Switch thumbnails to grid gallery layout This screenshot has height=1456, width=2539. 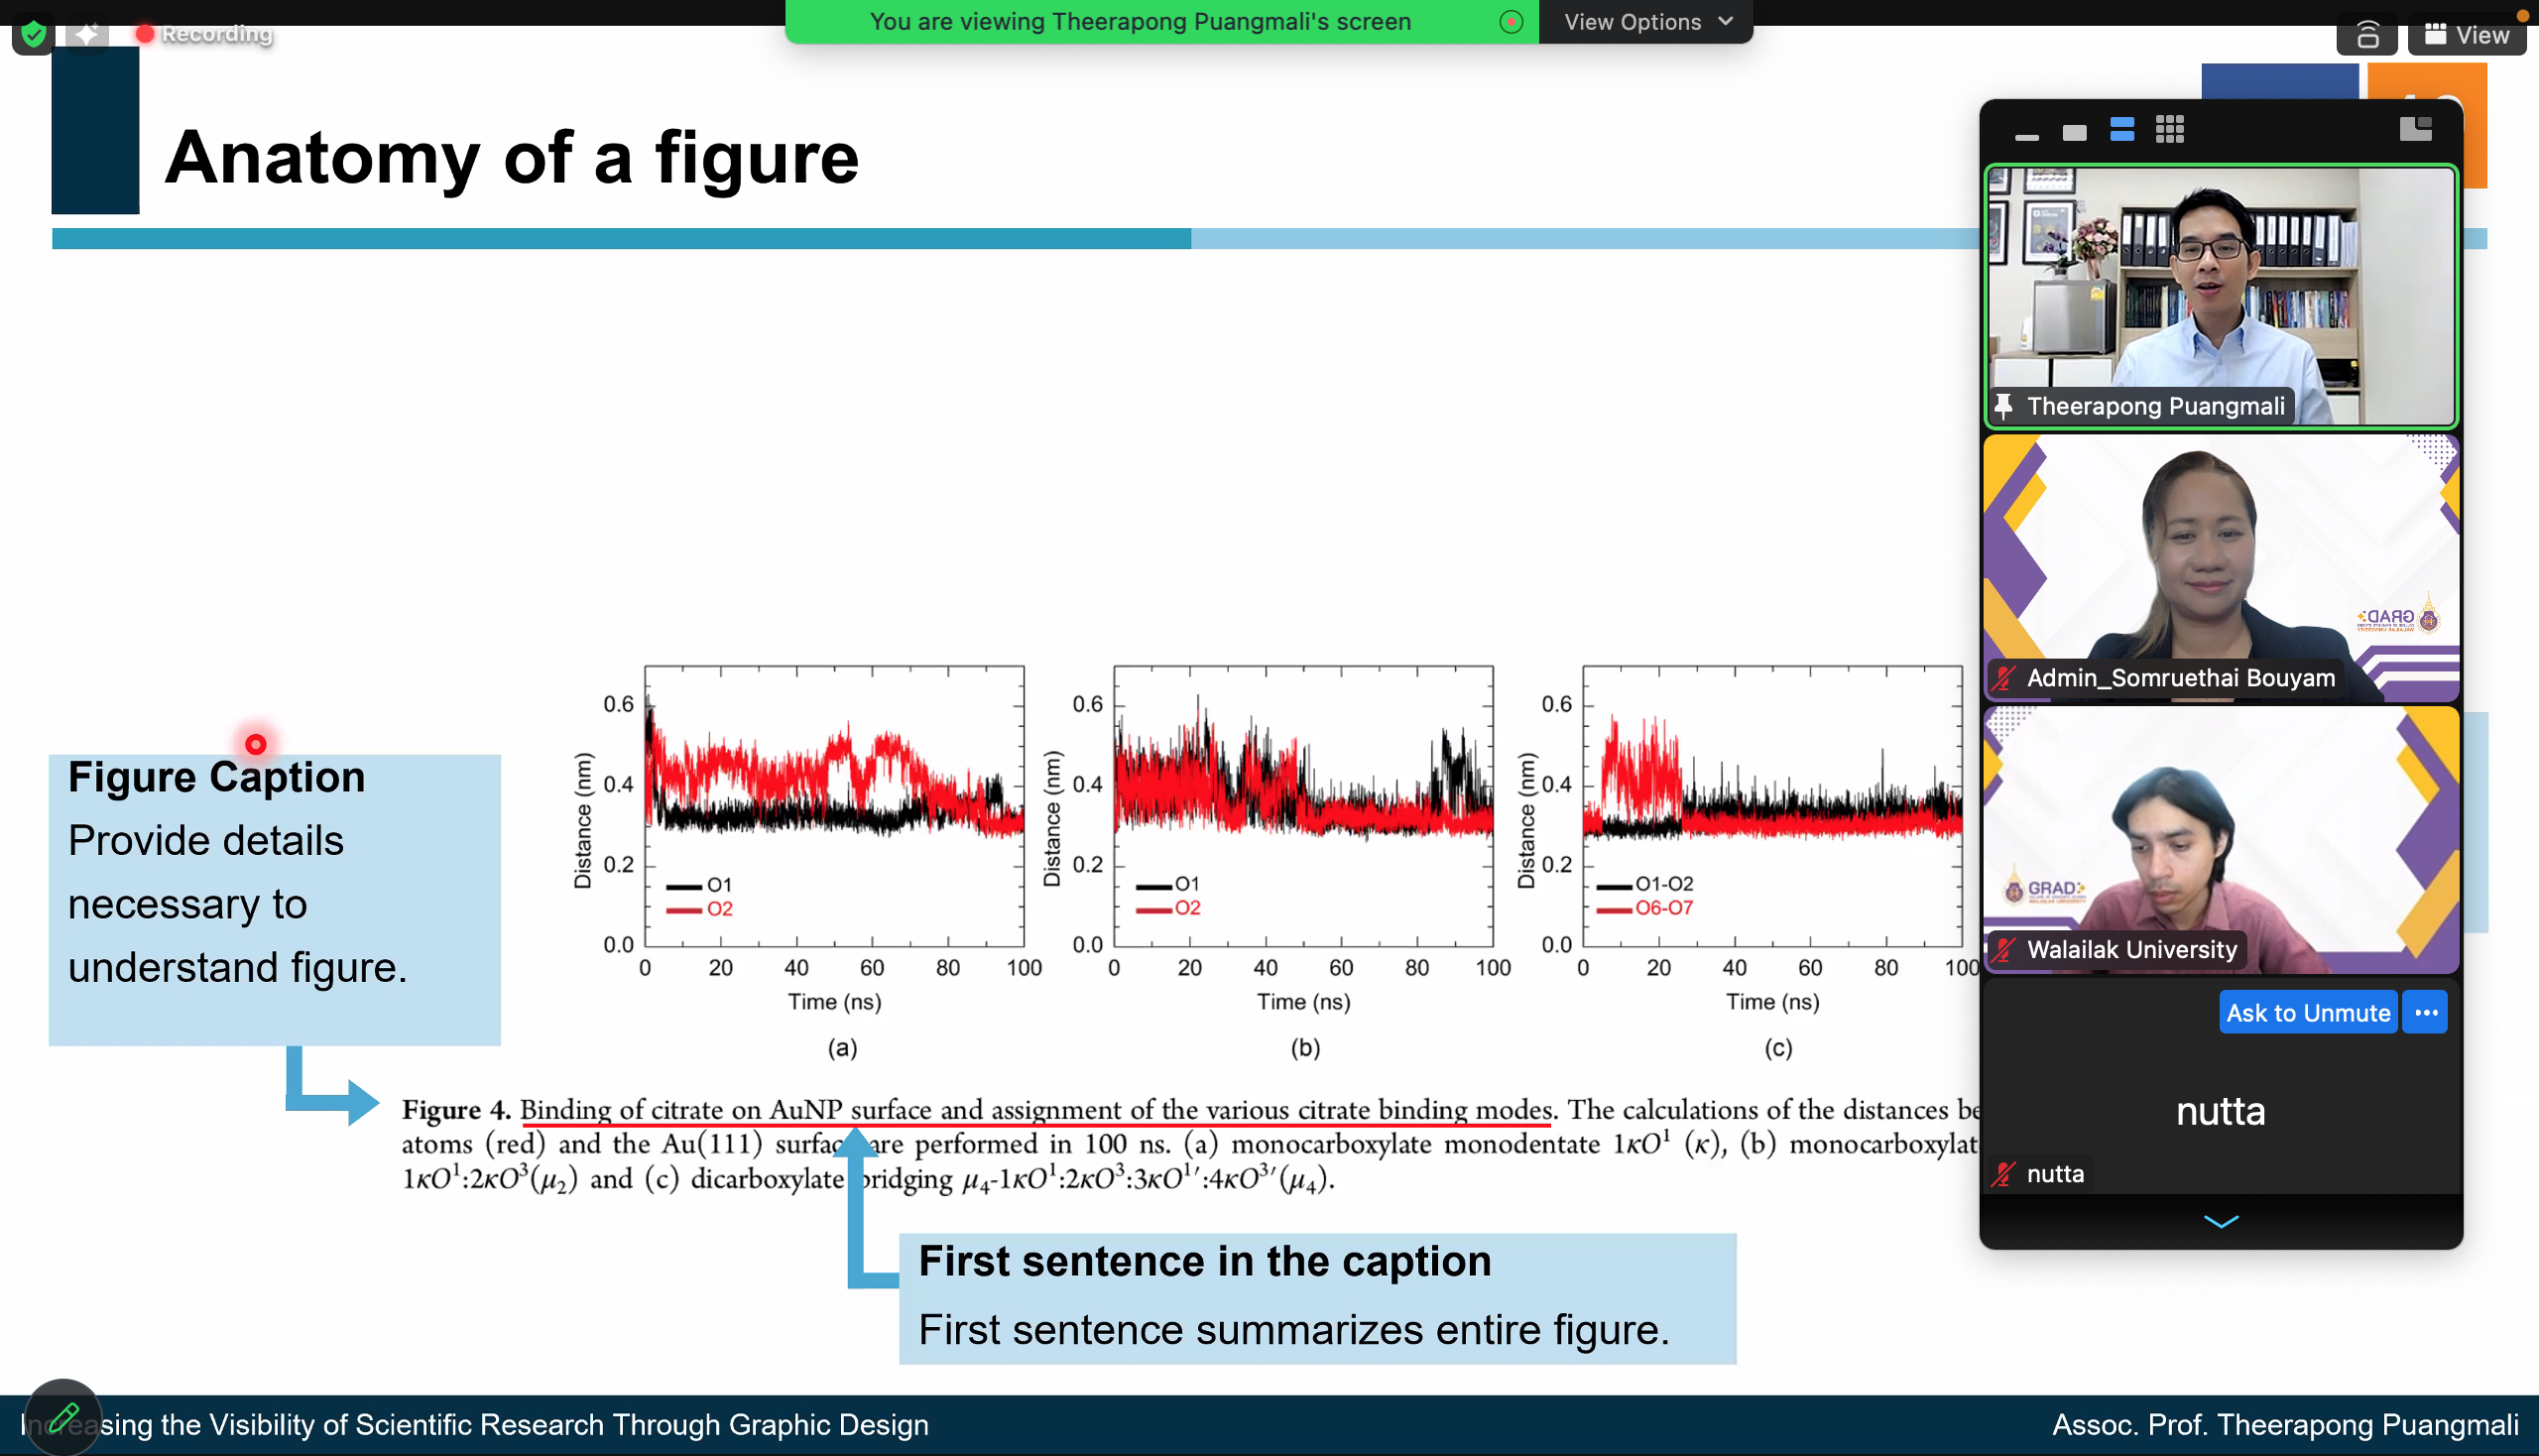[x=2169, y=130]
